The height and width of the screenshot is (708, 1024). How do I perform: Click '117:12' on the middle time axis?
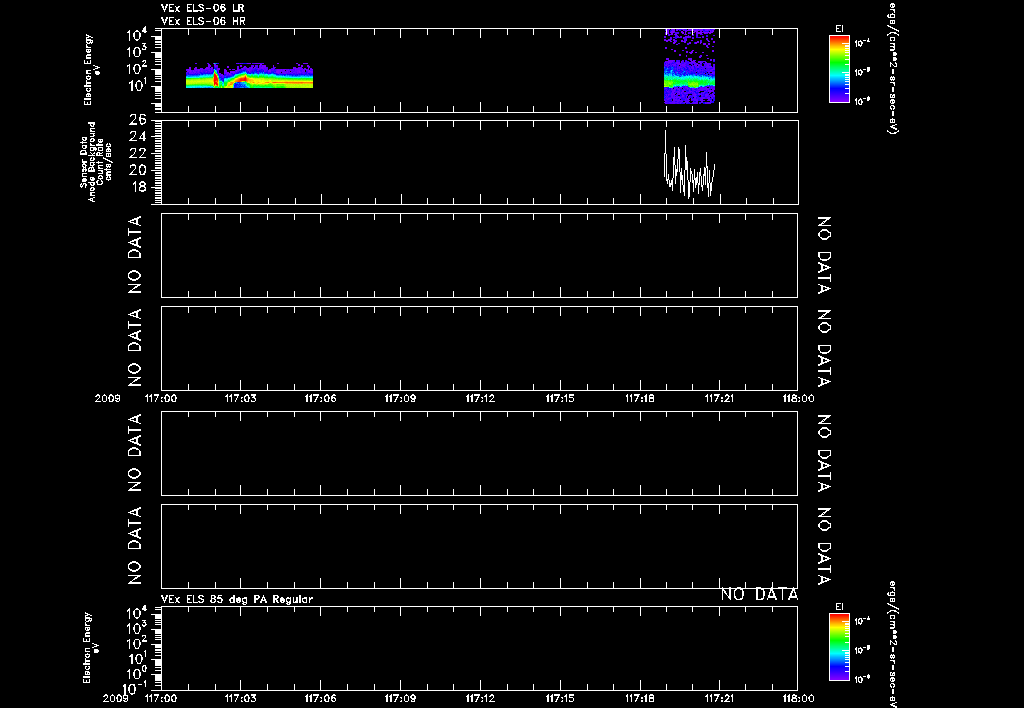click(x=480, y=398)
